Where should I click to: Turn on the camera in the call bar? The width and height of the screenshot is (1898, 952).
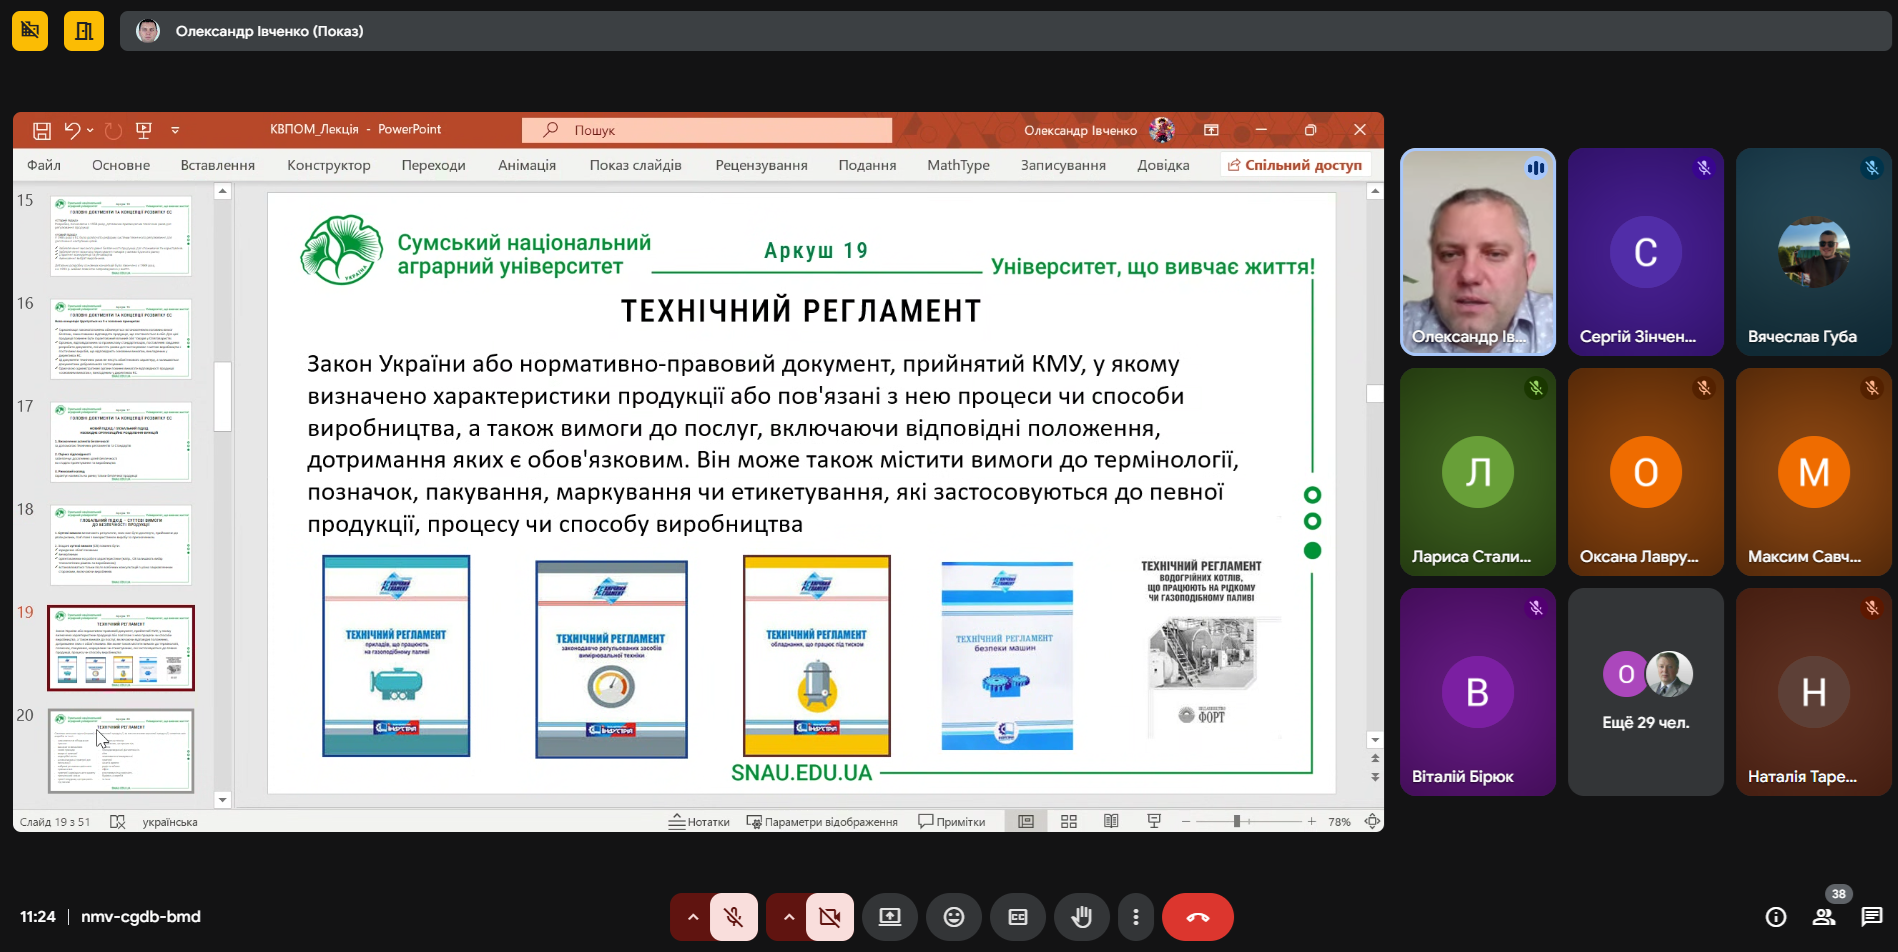[829, 917]
